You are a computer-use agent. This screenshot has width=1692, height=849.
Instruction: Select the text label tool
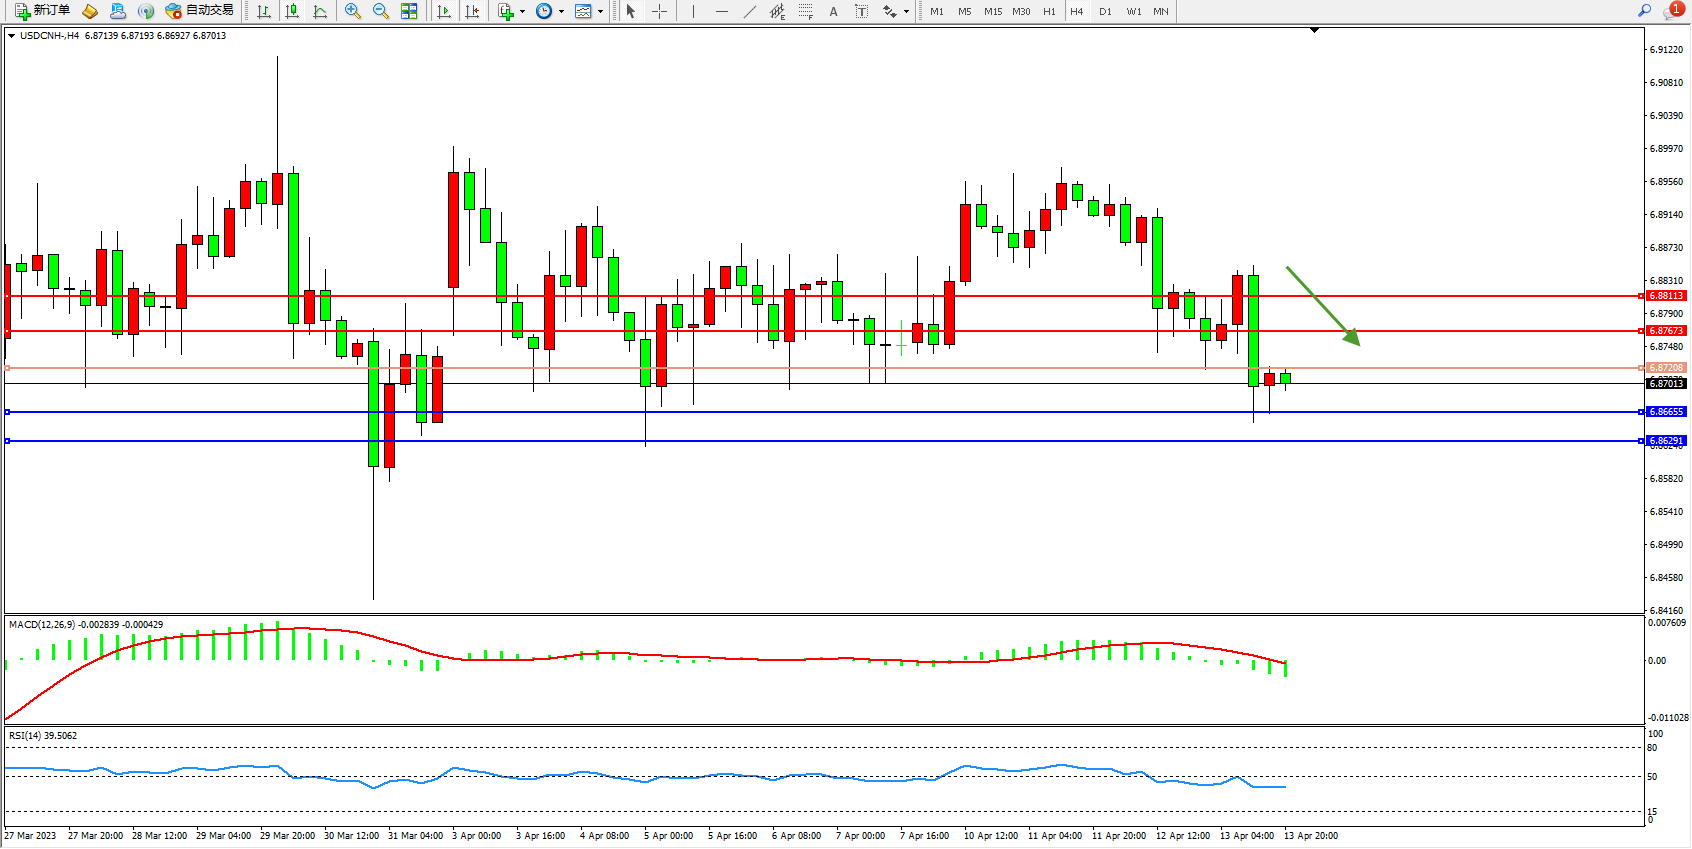click(861, 11)
